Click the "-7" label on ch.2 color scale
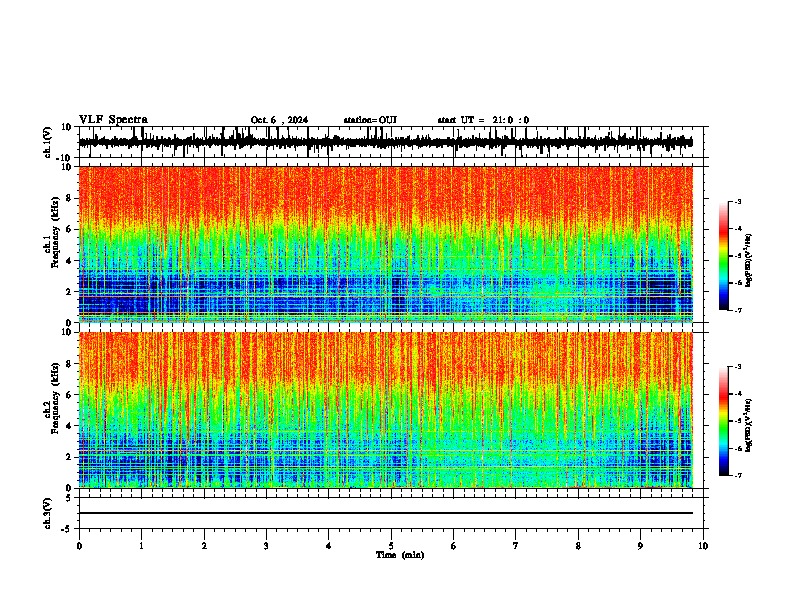This screenshot has height=612, width=792. (x=737, y=475)
